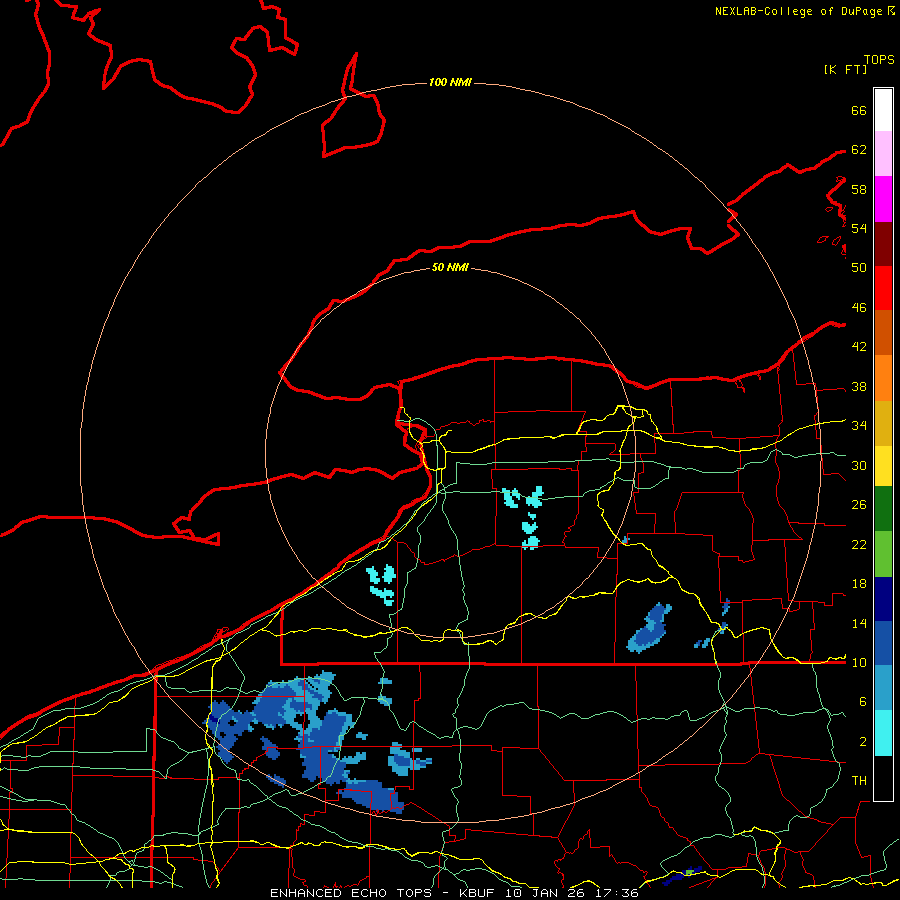
Task: Click the ENHANCED ECHO TOPS product title
Action: pyautogui.click(x=351, y=893)
